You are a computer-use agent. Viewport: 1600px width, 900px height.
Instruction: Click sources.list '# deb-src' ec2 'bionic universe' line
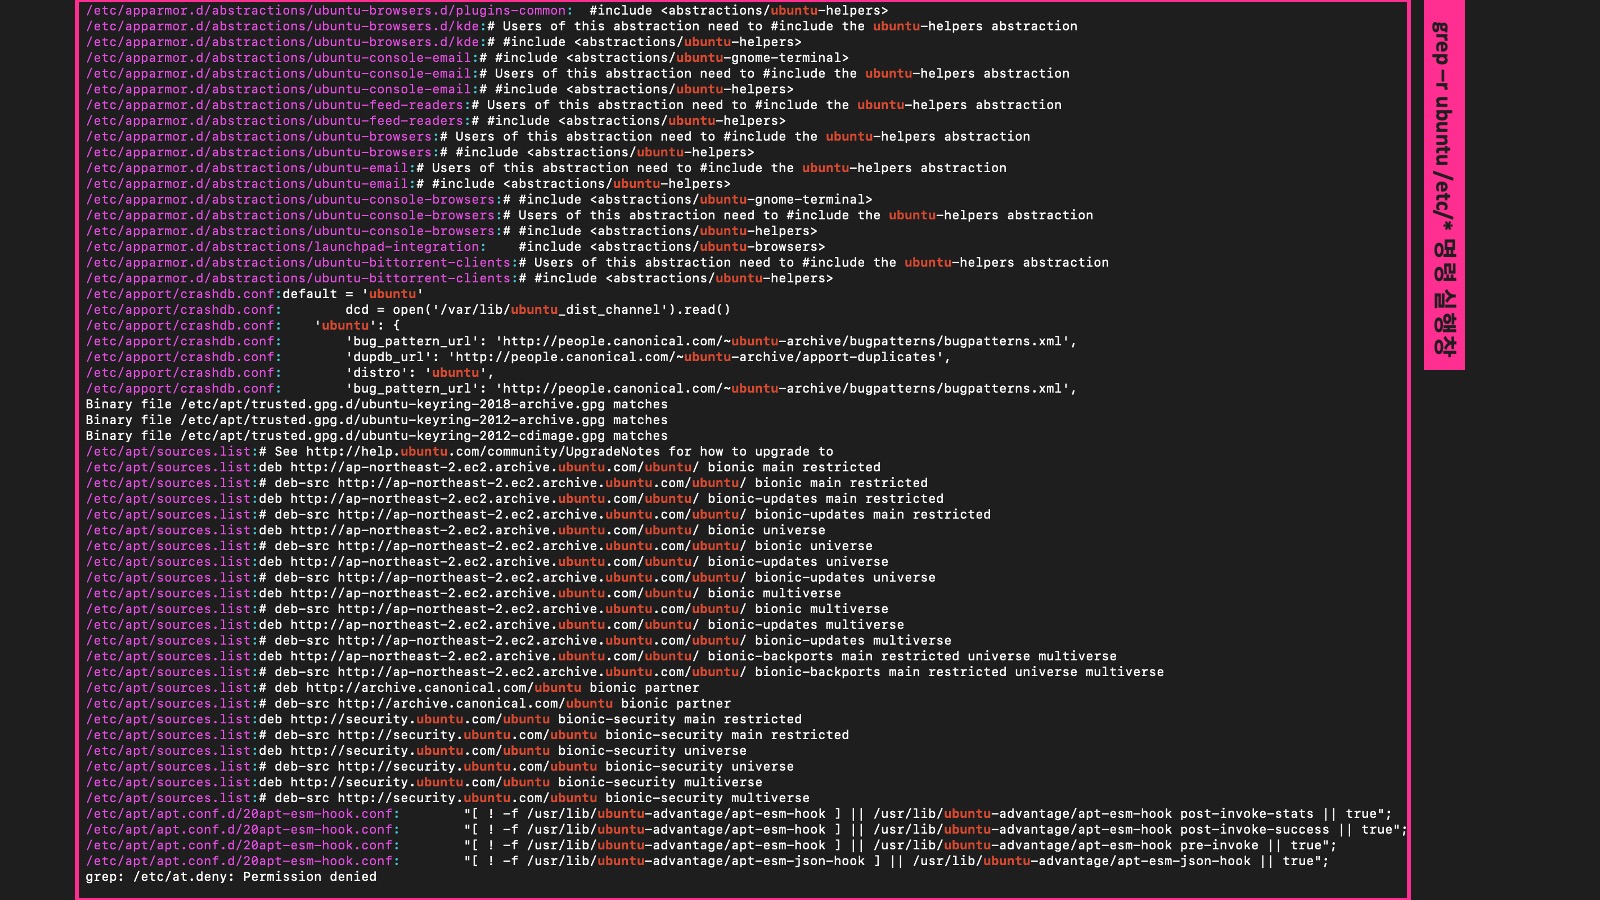click(479, 546)
